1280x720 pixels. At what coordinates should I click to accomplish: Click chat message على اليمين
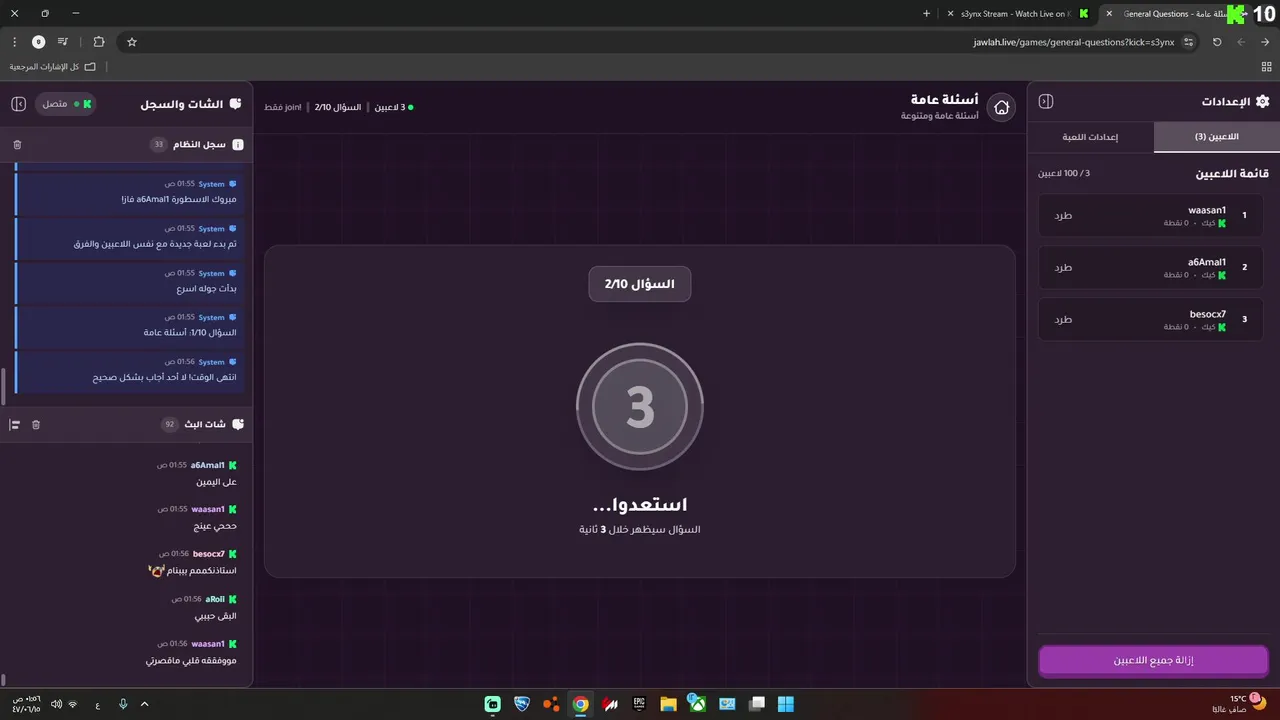coord(216,482)
